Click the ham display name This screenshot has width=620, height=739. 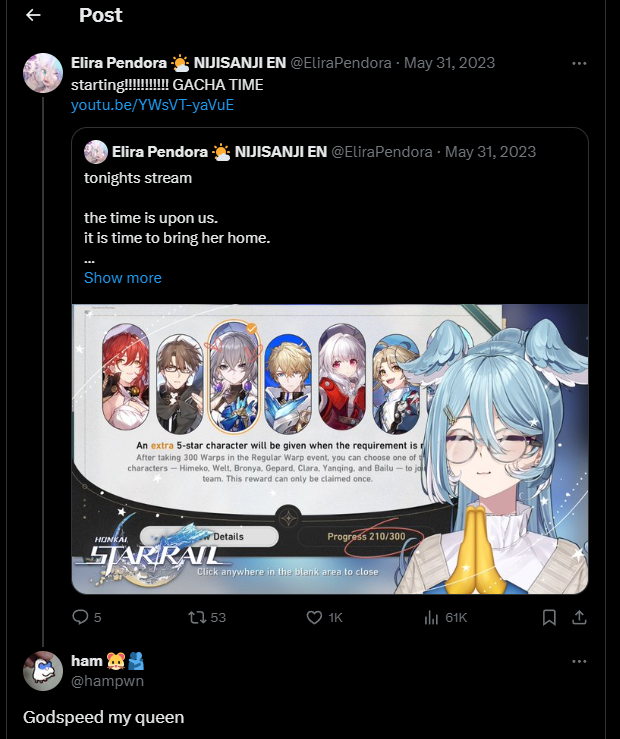tap(87, 661)
